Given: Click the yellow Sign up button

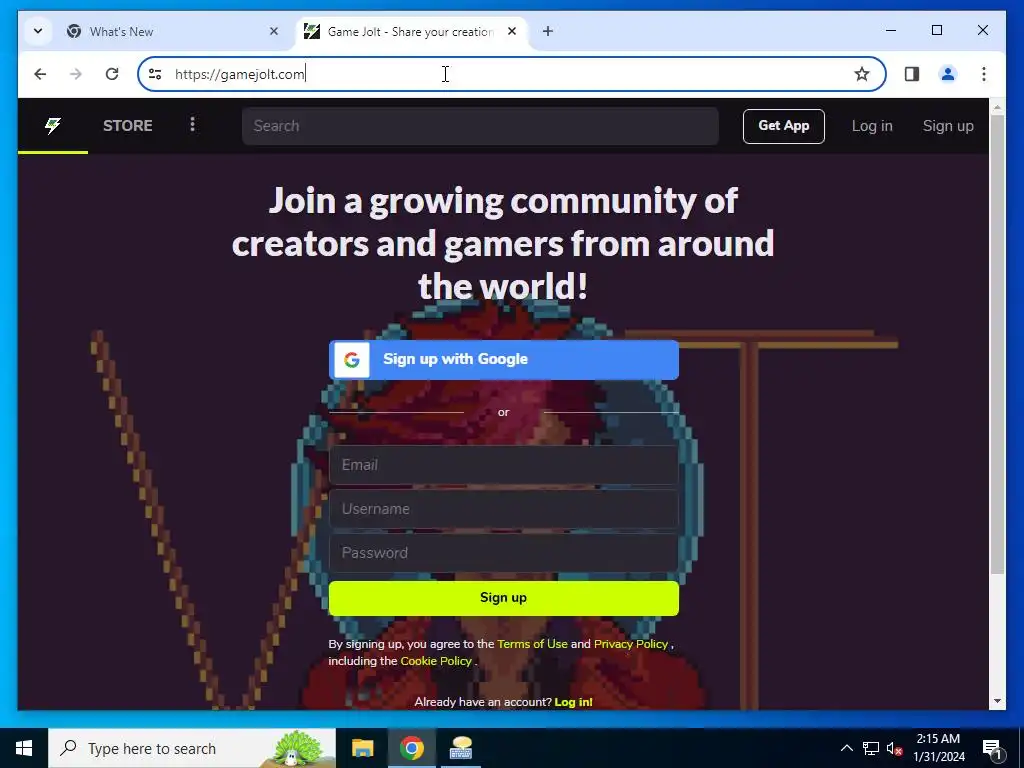Looking at the screenshot, I should pos(504,598).
